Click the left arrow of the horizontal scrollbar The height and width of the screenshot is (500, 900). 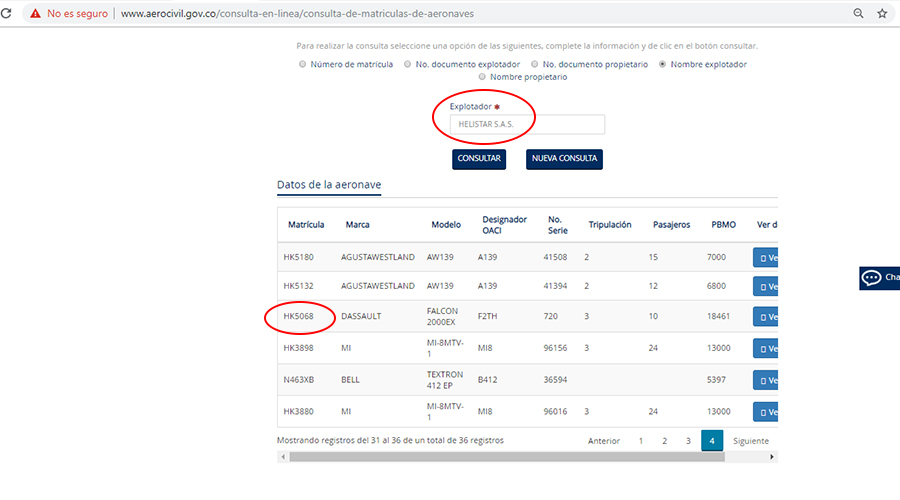tap(283, 457)
